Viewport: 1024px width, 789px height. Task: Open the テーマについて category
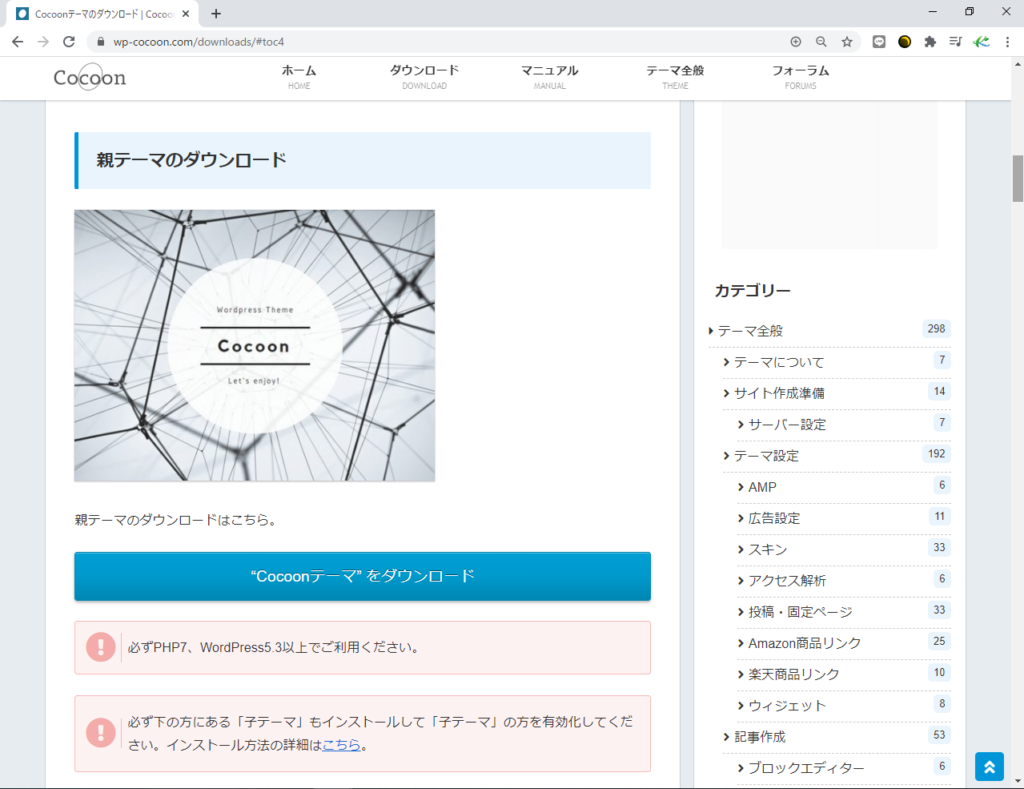point(779,362)
